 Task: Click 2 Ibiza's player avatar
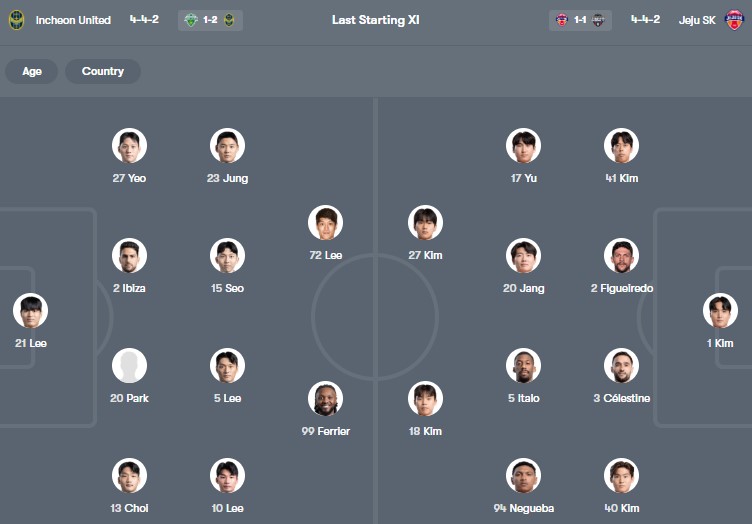click(x=129, y=256)
